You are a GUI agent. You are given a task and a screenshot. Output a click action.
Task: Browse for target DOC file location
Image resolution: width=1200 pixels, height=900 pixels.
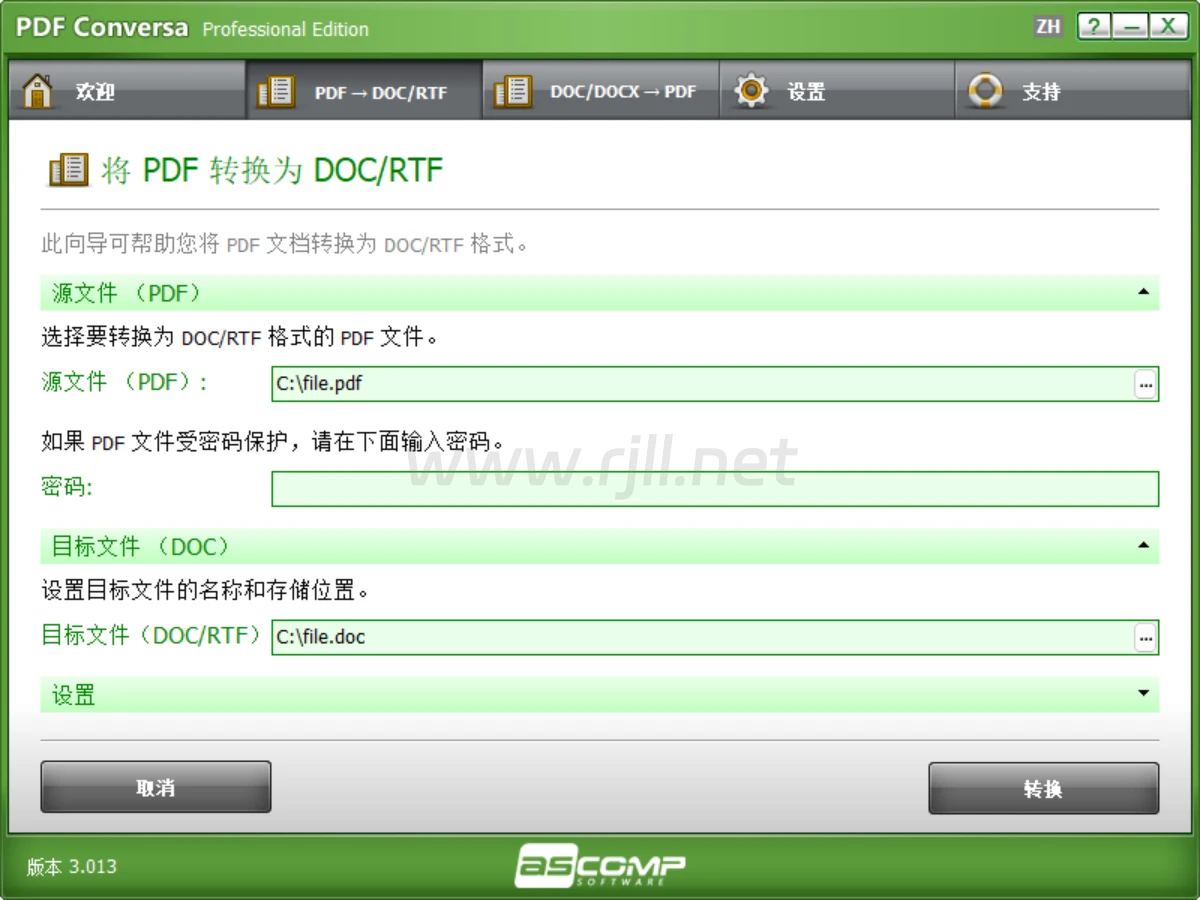pyautogui.click(x=1145, y=637)
